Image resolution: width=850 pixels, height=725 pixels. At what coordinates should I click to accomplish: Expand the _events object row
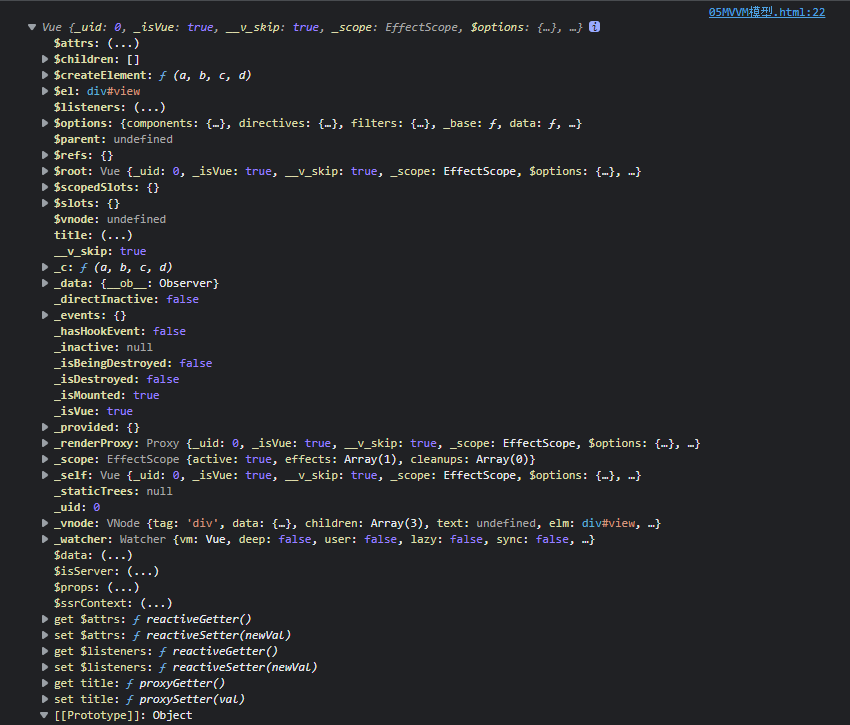(45, 315)
